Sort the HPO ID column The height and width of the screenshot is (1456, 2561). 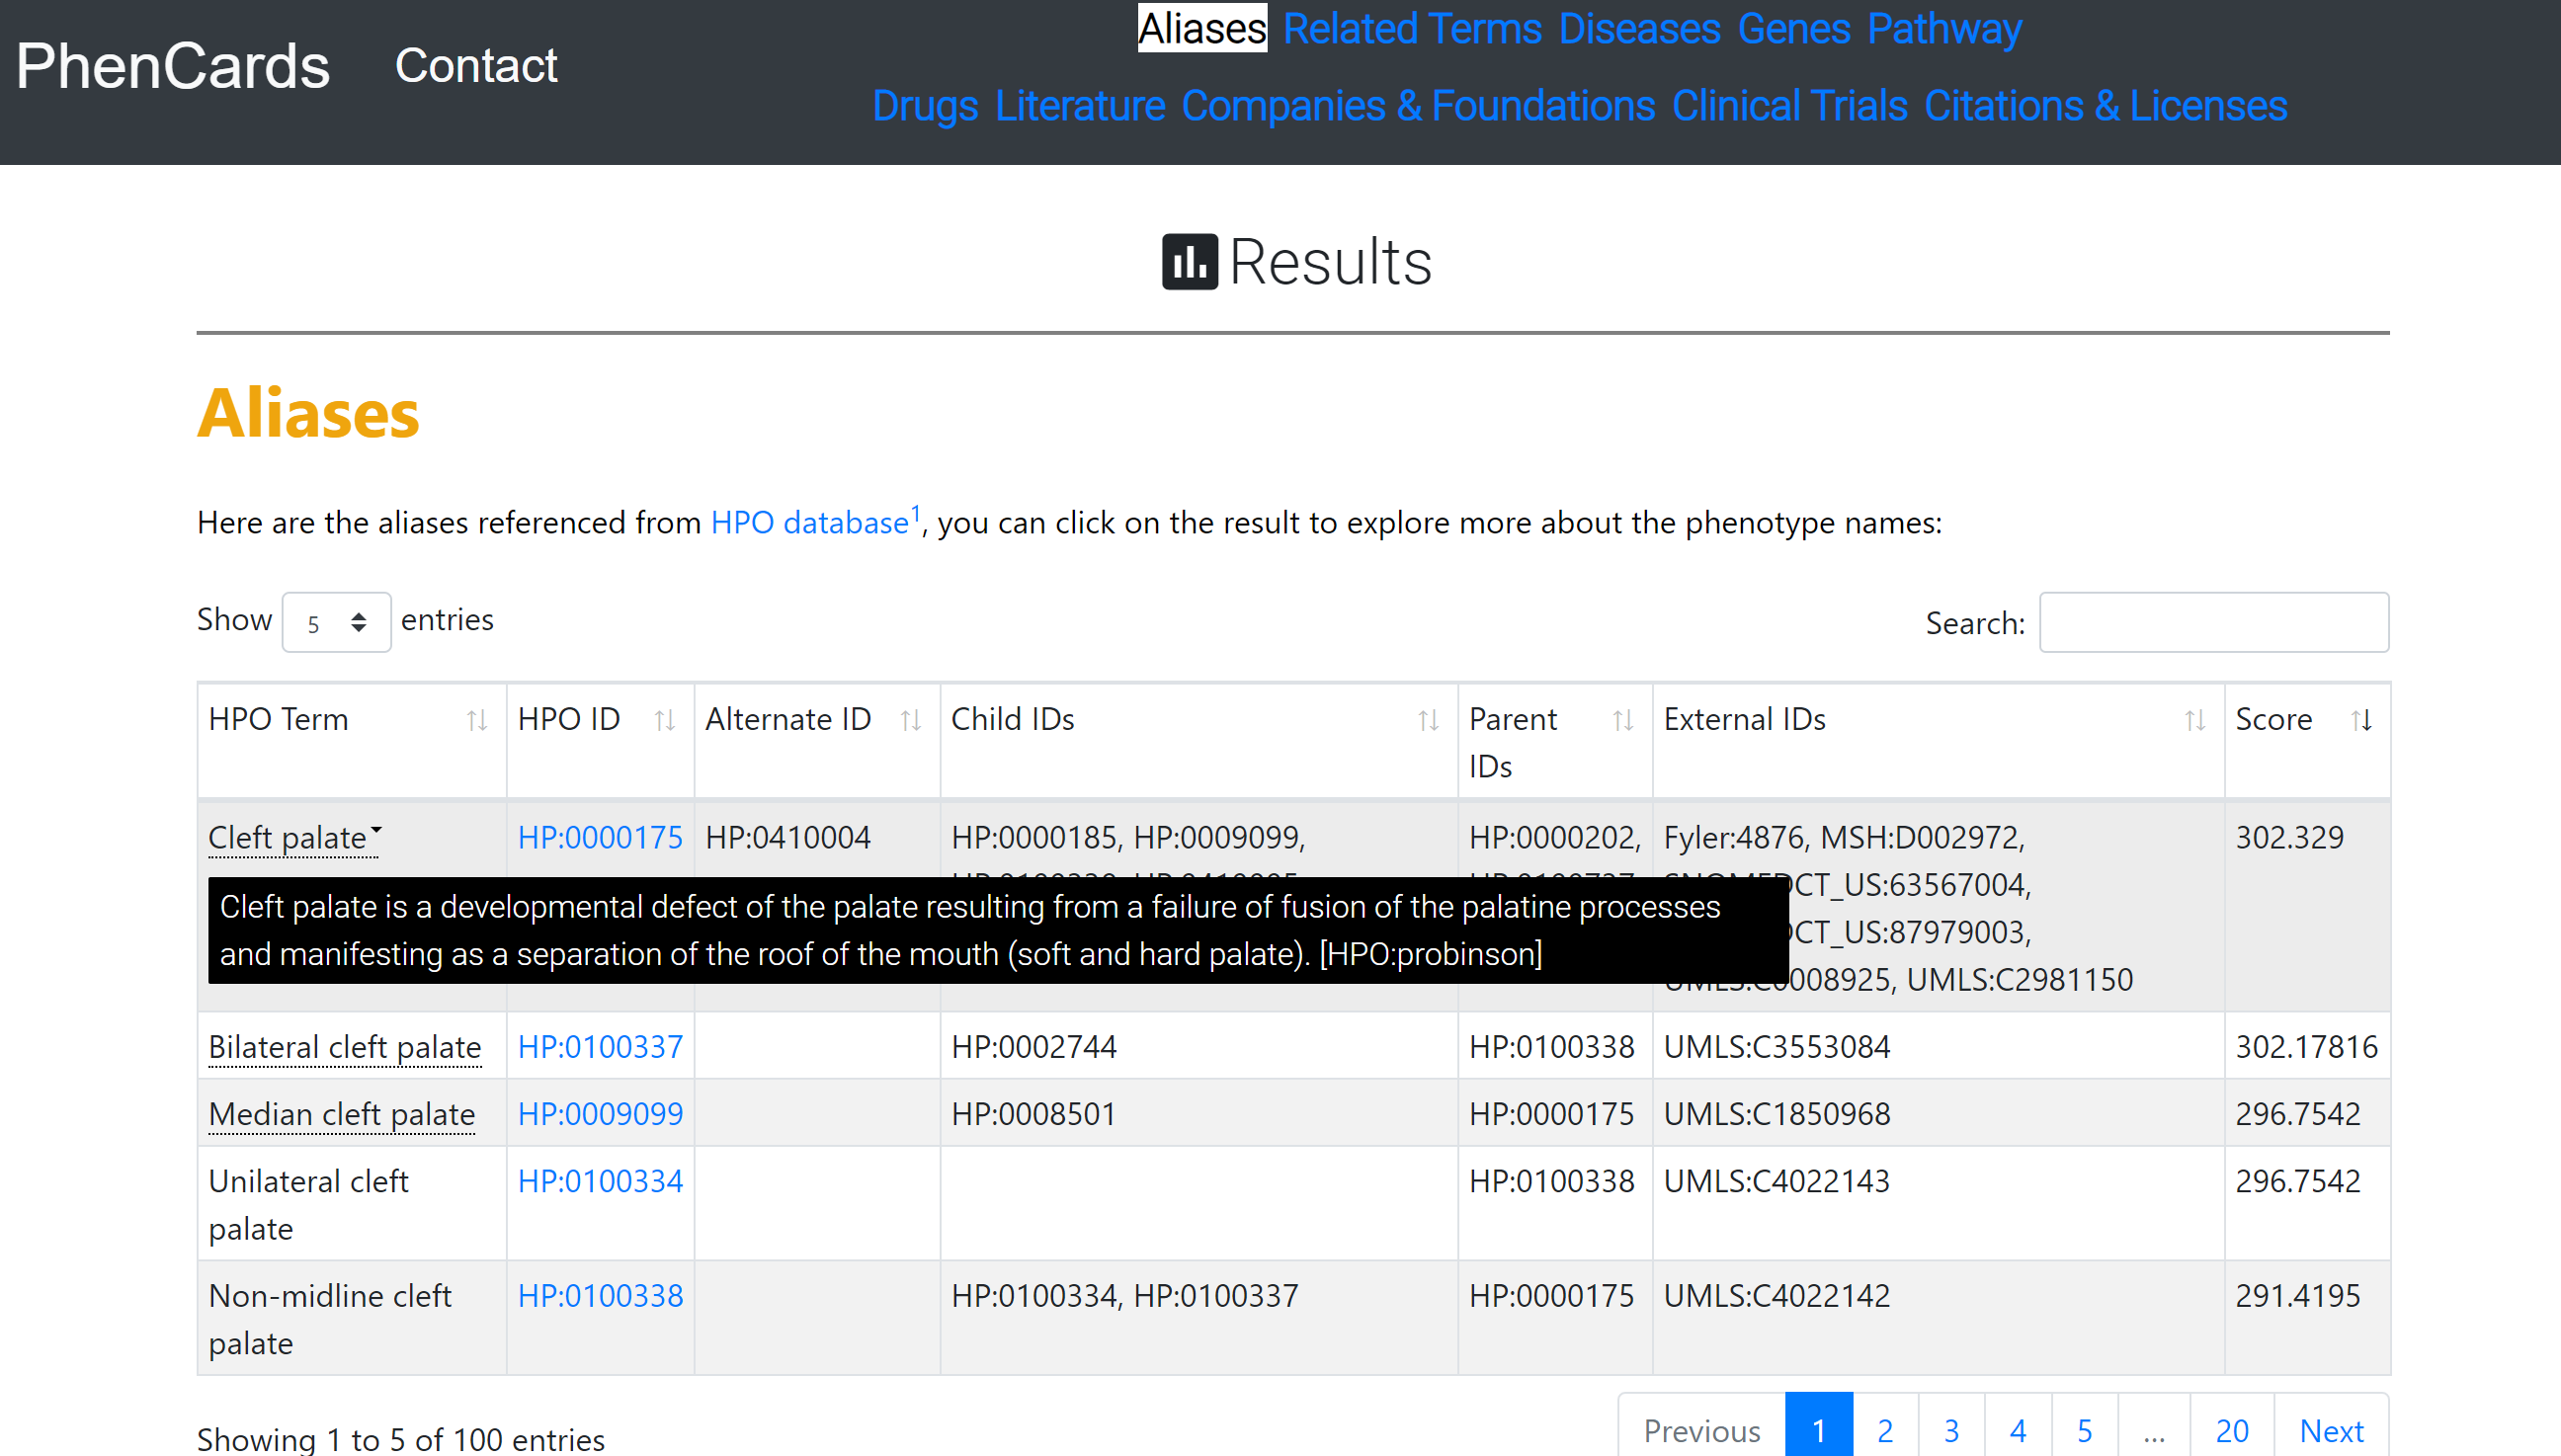pyautogui.click(x=666, y=719)
